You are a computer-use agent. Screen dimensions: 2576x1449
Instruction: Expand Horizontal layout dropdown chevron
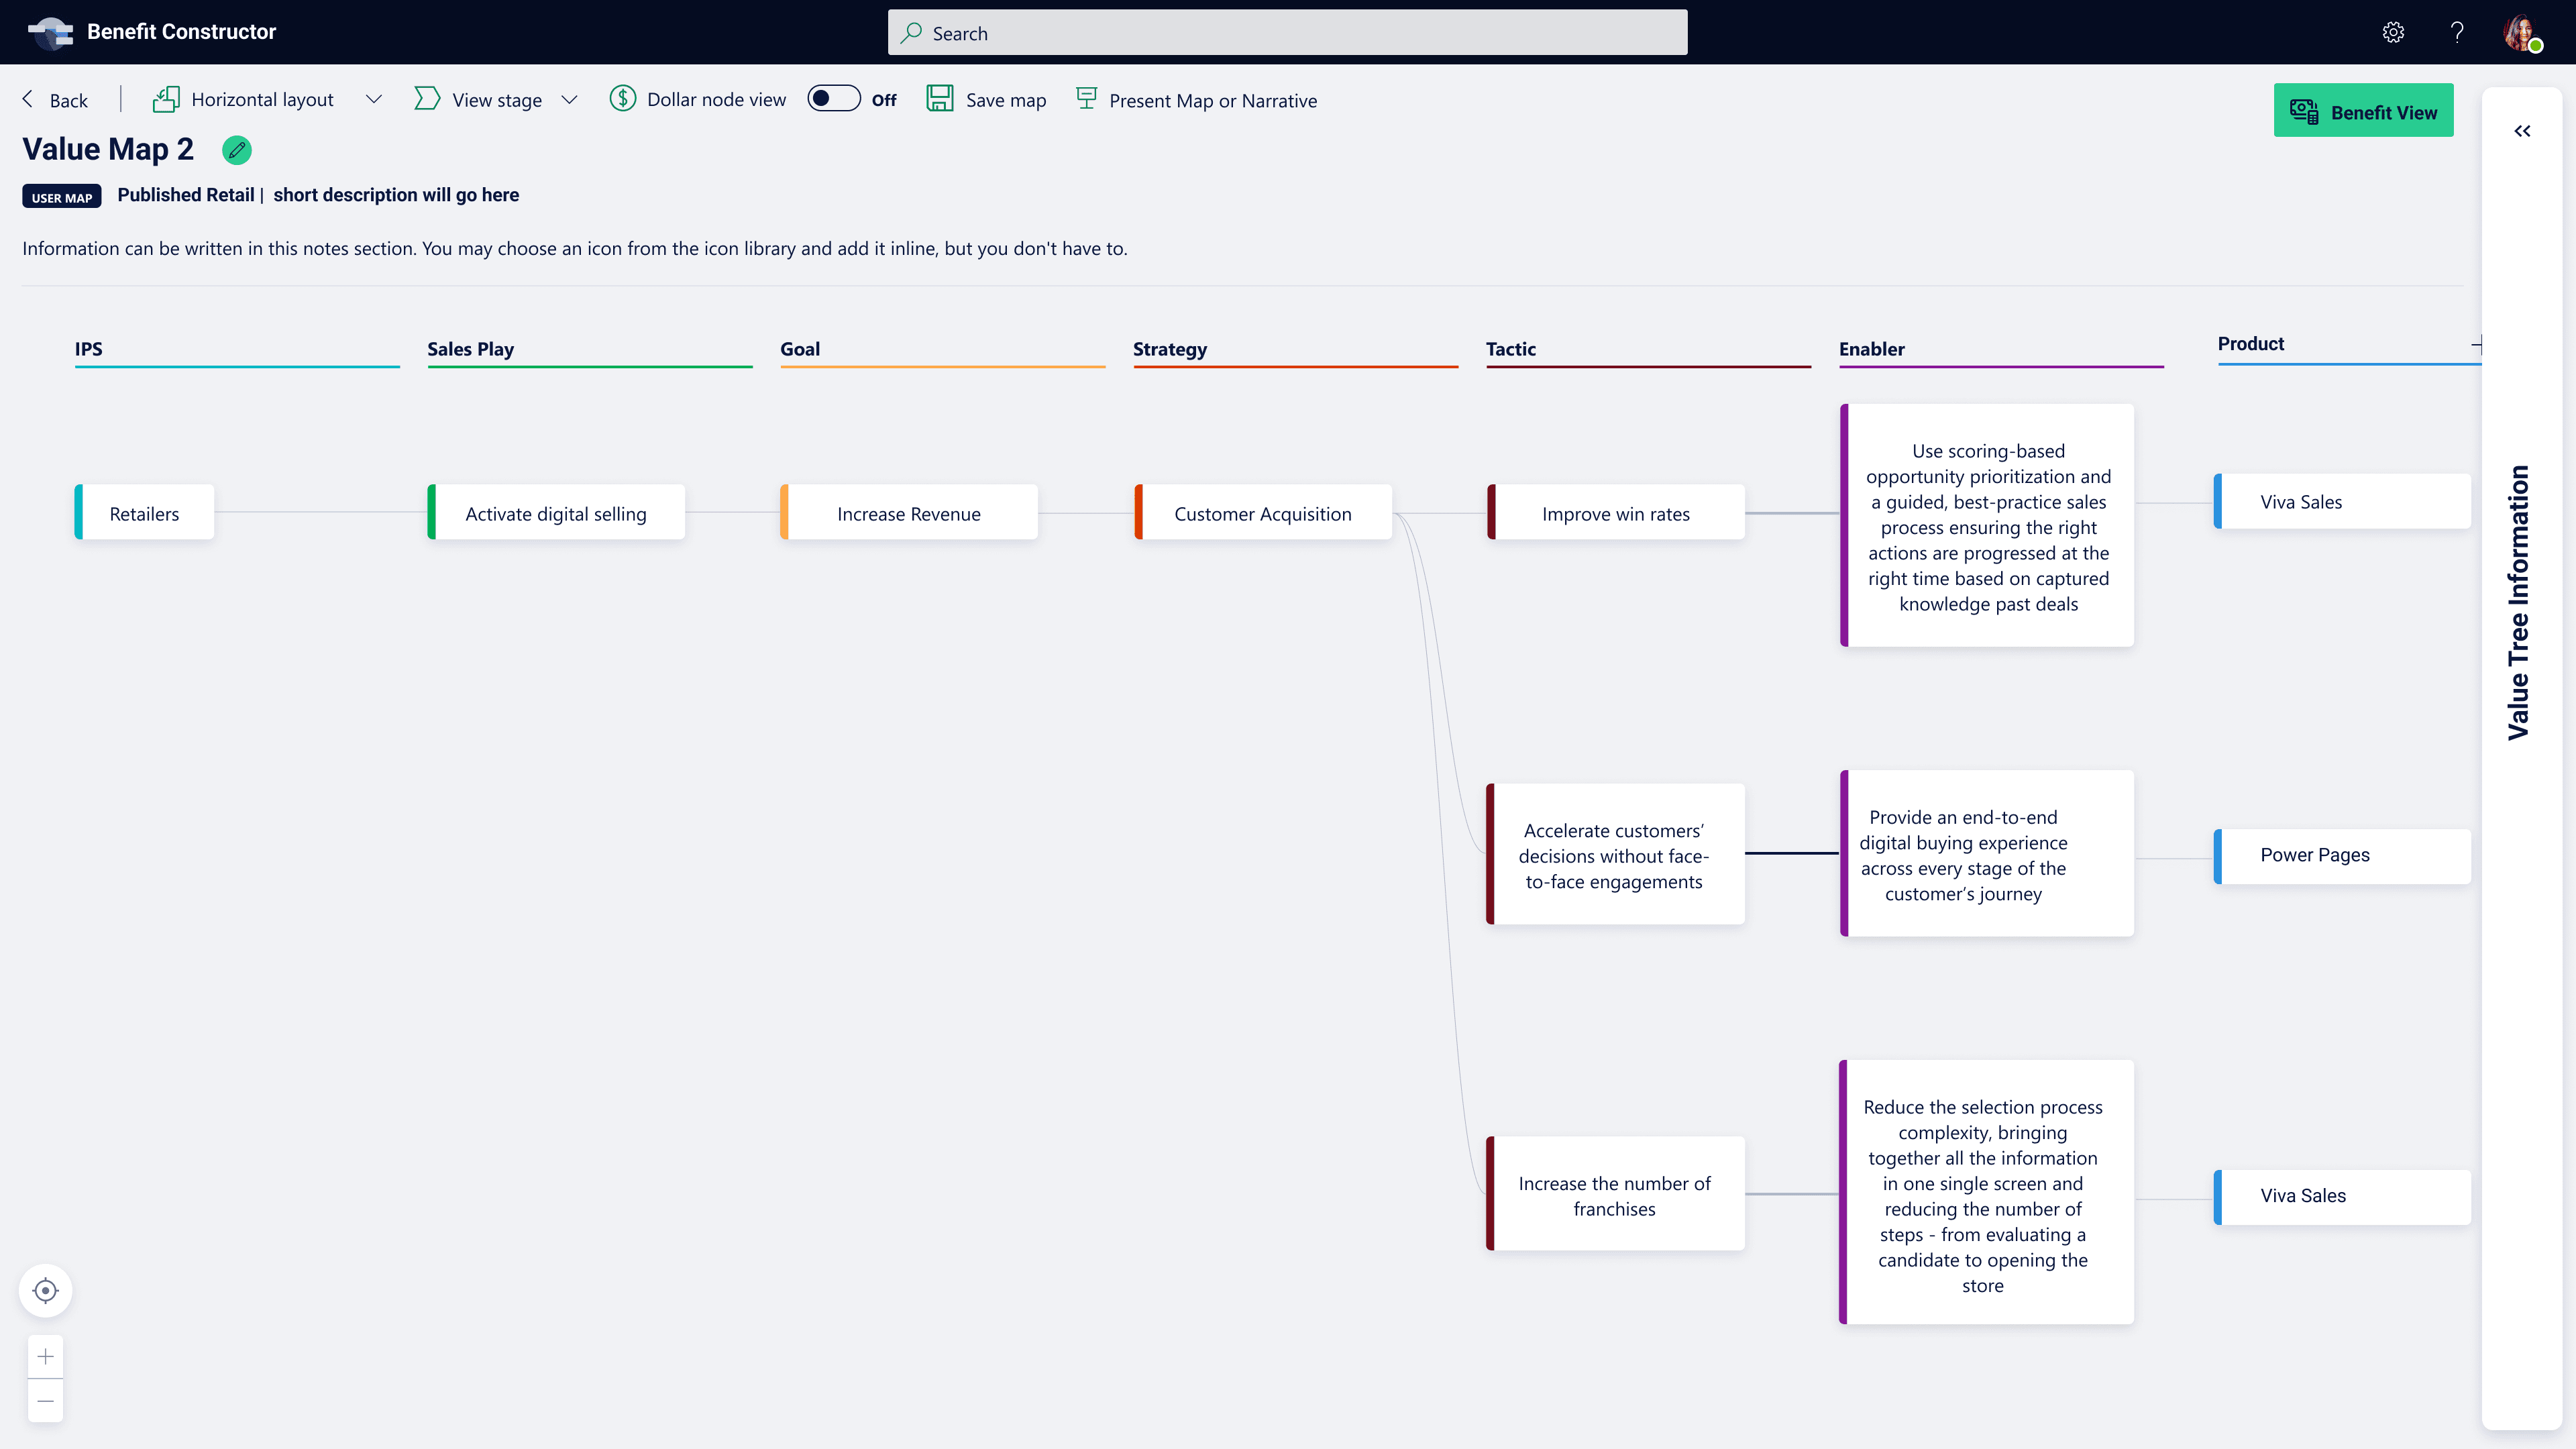tap(373, 99)
